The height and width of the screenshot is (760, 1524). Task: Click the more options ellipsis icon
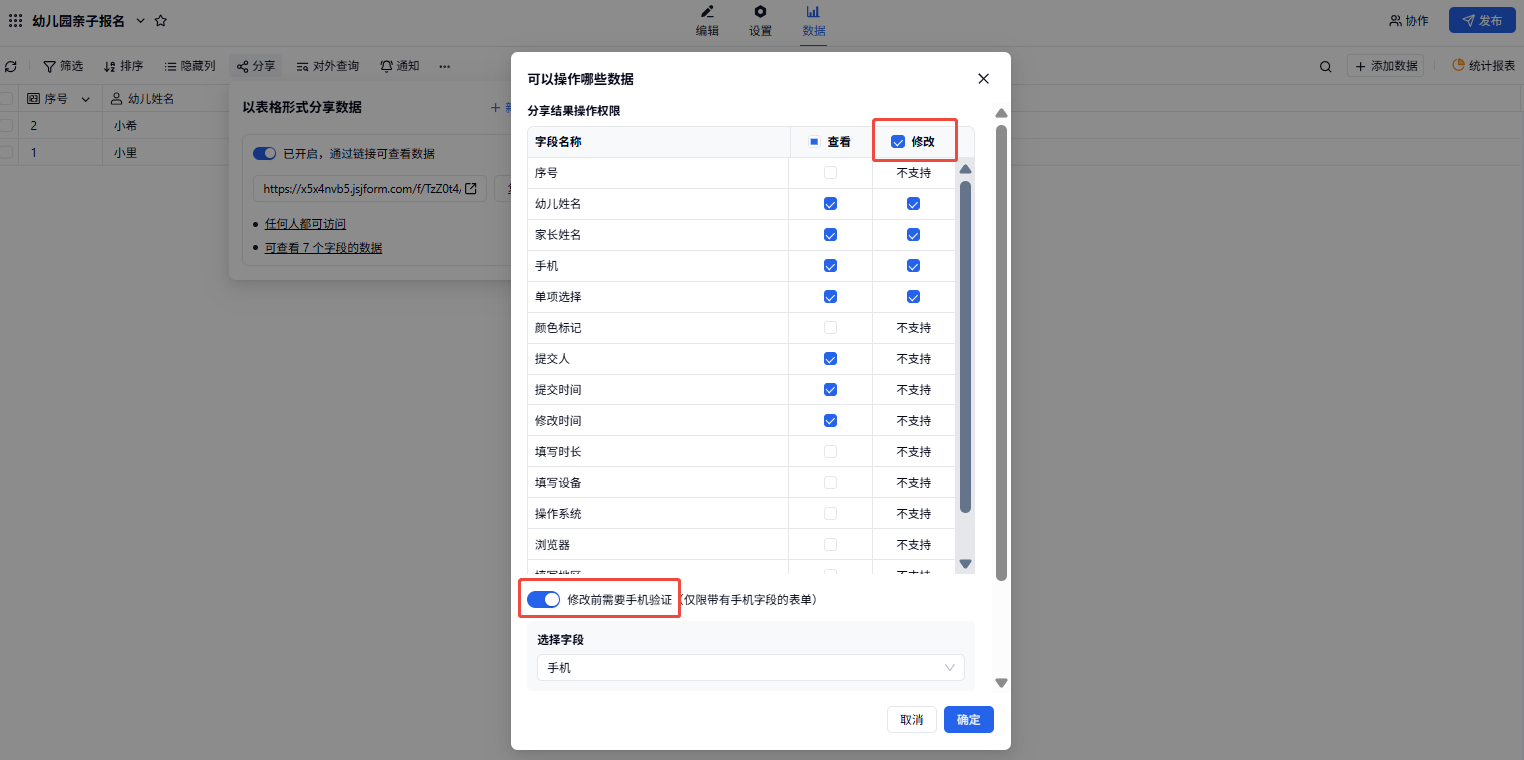445,66
